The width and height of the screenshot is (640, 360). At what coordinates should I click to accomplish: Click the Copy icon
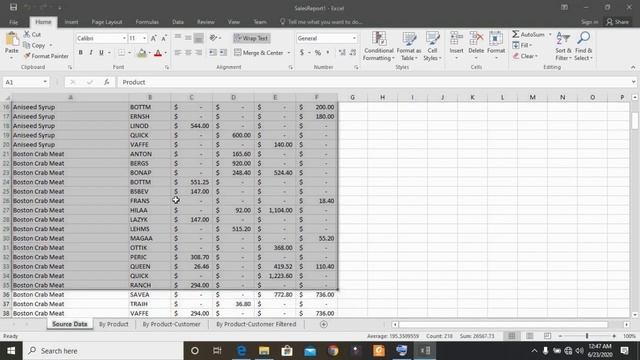pos(27,45)
